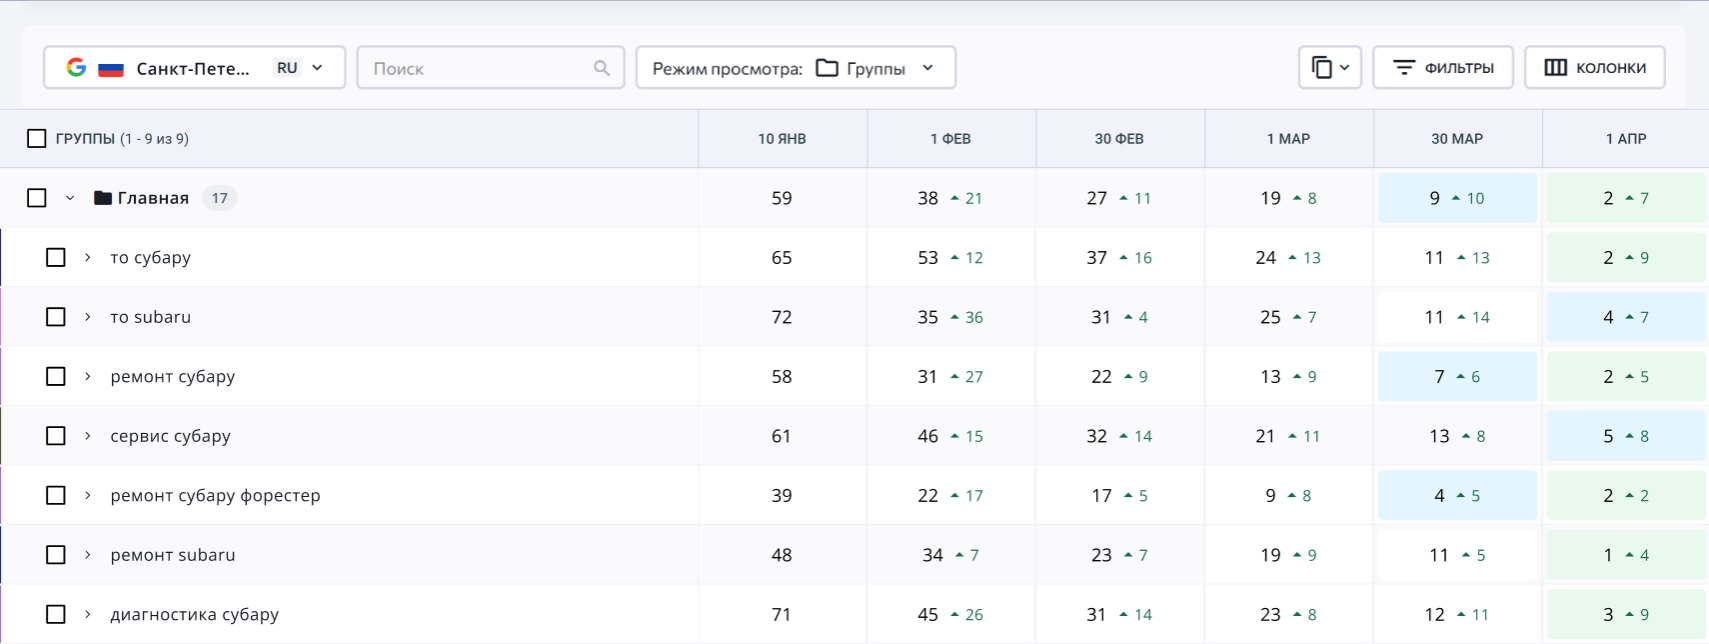Viewport: 1709px width, 644px height.
Task: Tick the checkbox for ремонт subaru
Action: tap(56, 555)
